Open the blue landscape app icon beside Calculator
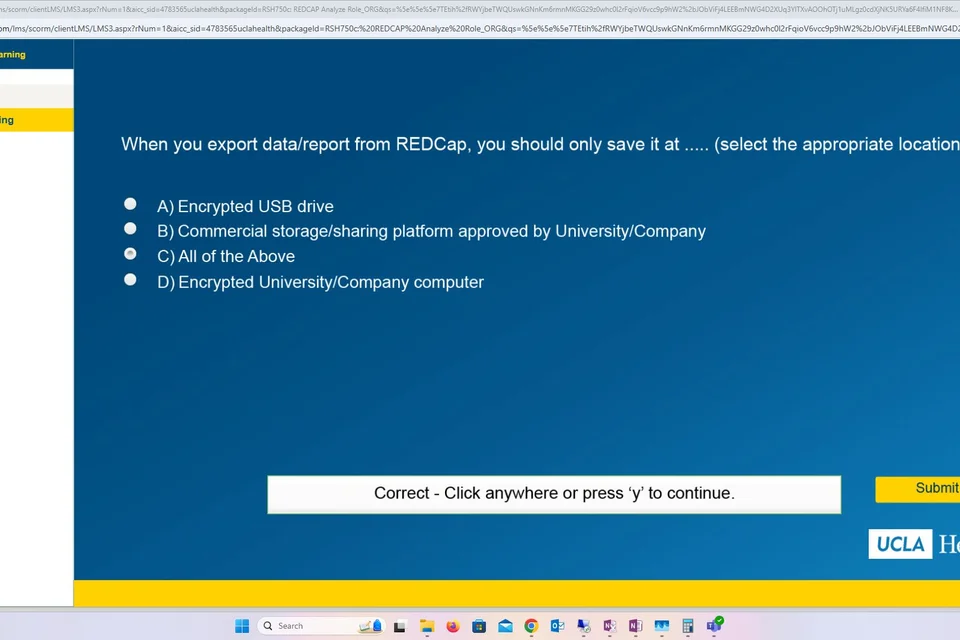Image resolution: width=960 pixels, height=640 pixels. pyautogui.click(x=662, y=626)
